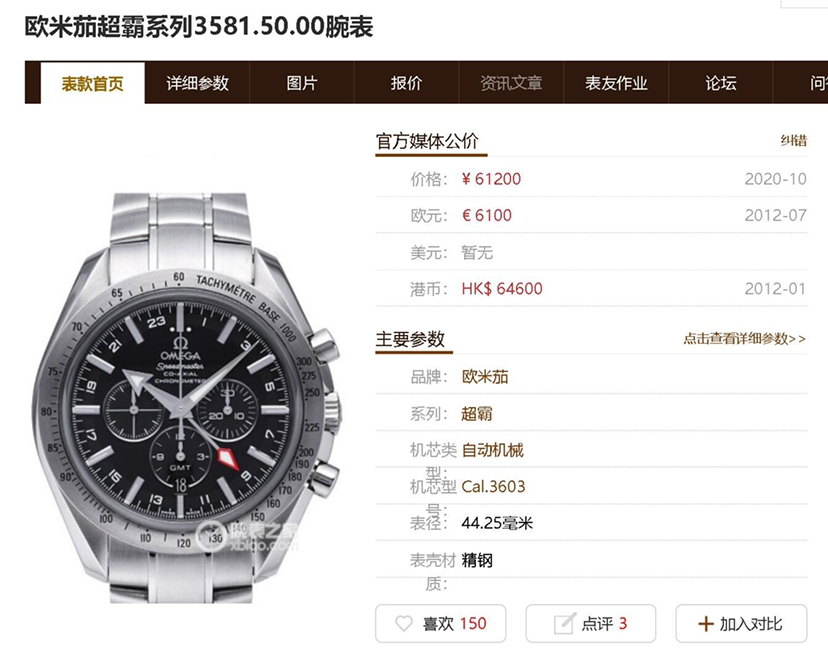Open the 表友作业 tab
Screen dimensions: 828x656
click(616, 83)
